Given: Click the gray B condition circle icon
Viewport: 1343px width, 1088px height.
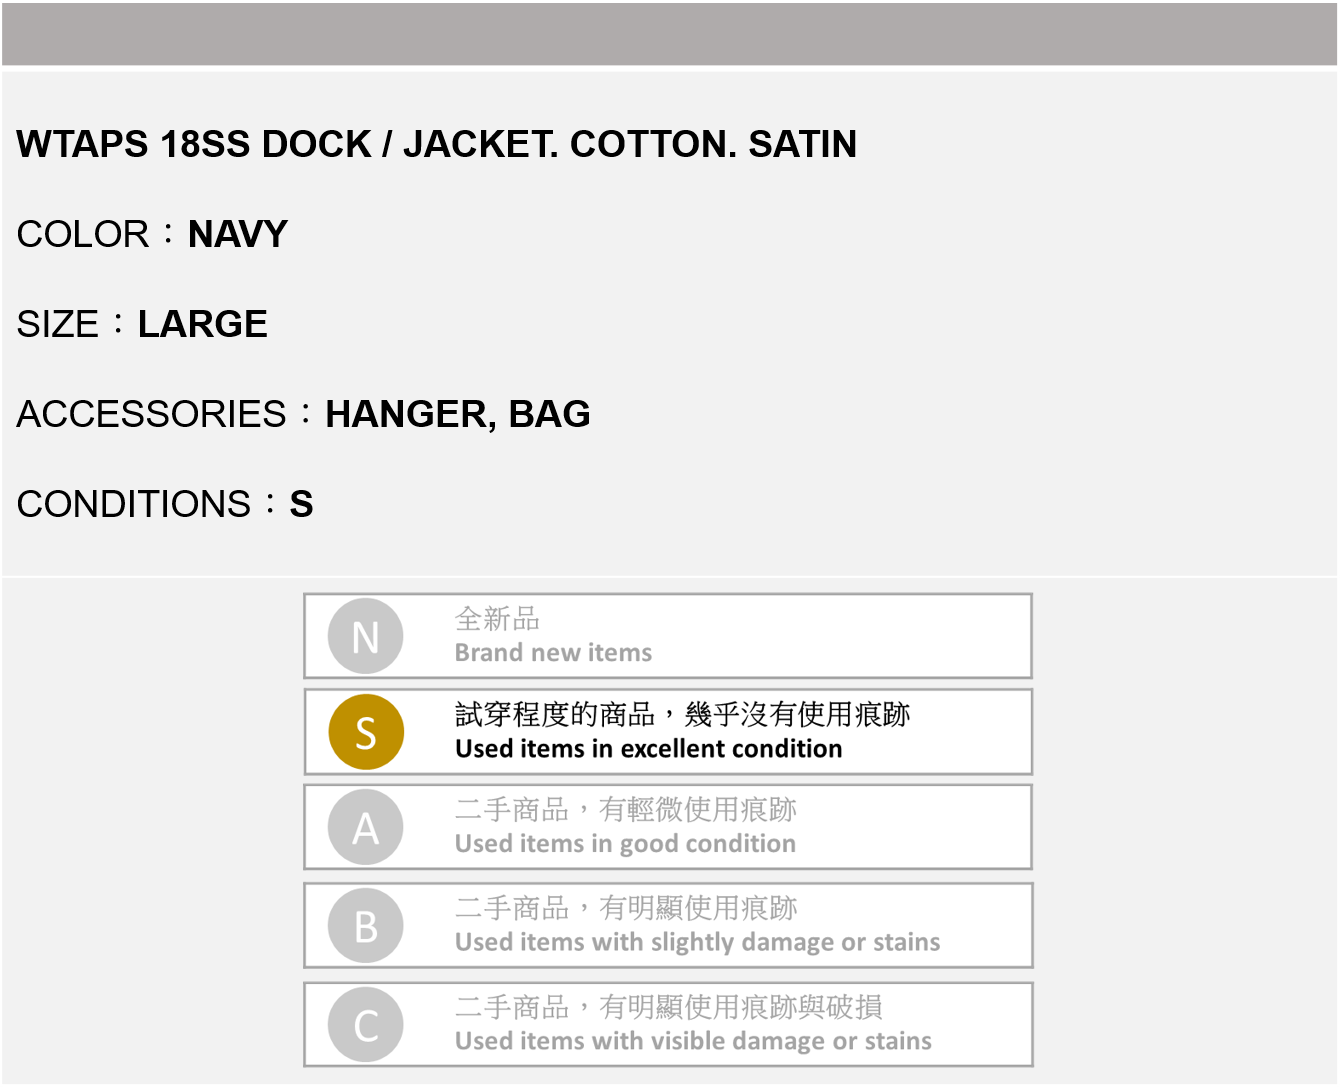Looking at the screenshot, I should click(366, 926).
